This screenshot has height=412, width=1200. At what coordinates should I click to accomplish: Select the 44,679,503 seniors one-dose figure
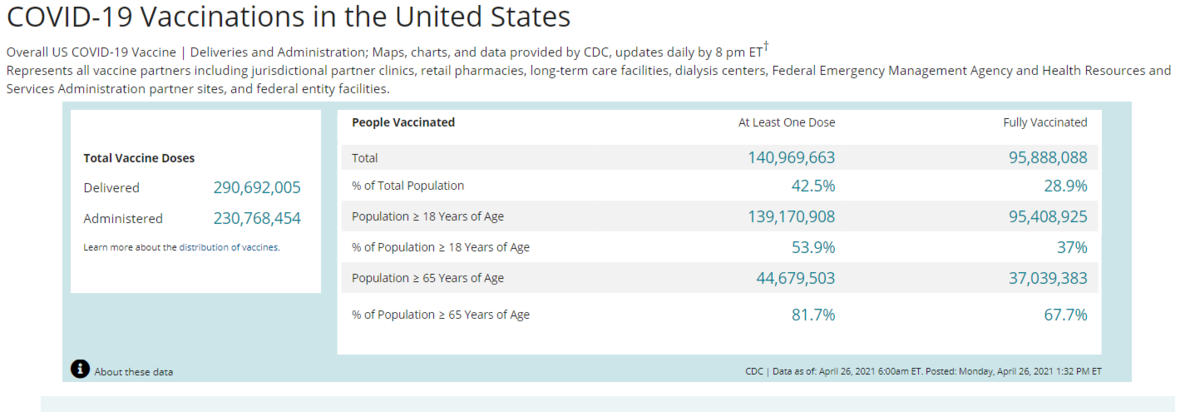pyautogui.click(x=795, y=278)
